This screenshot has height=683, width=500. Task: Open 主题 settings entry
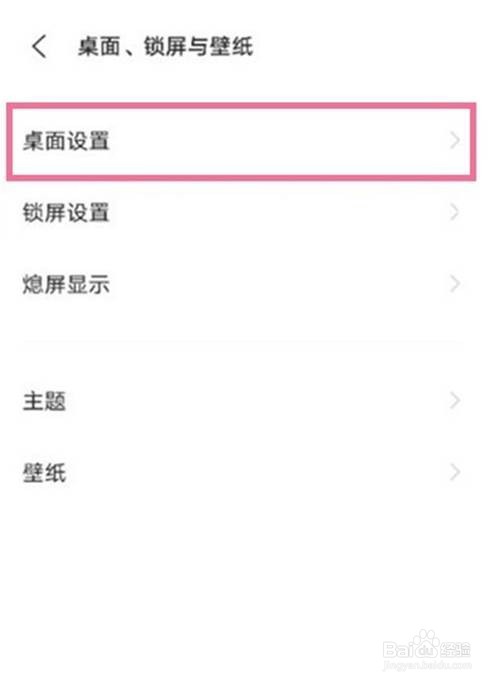(241, 401)
